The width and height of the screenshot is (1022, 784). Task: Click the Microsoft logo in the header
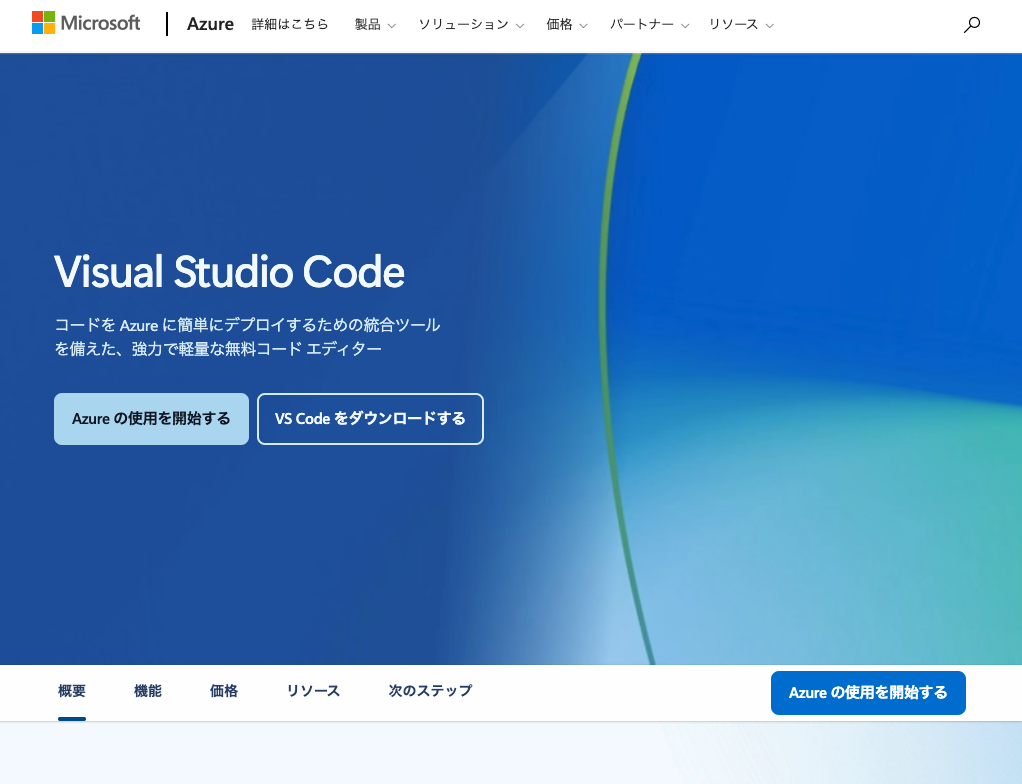[86, 24]
